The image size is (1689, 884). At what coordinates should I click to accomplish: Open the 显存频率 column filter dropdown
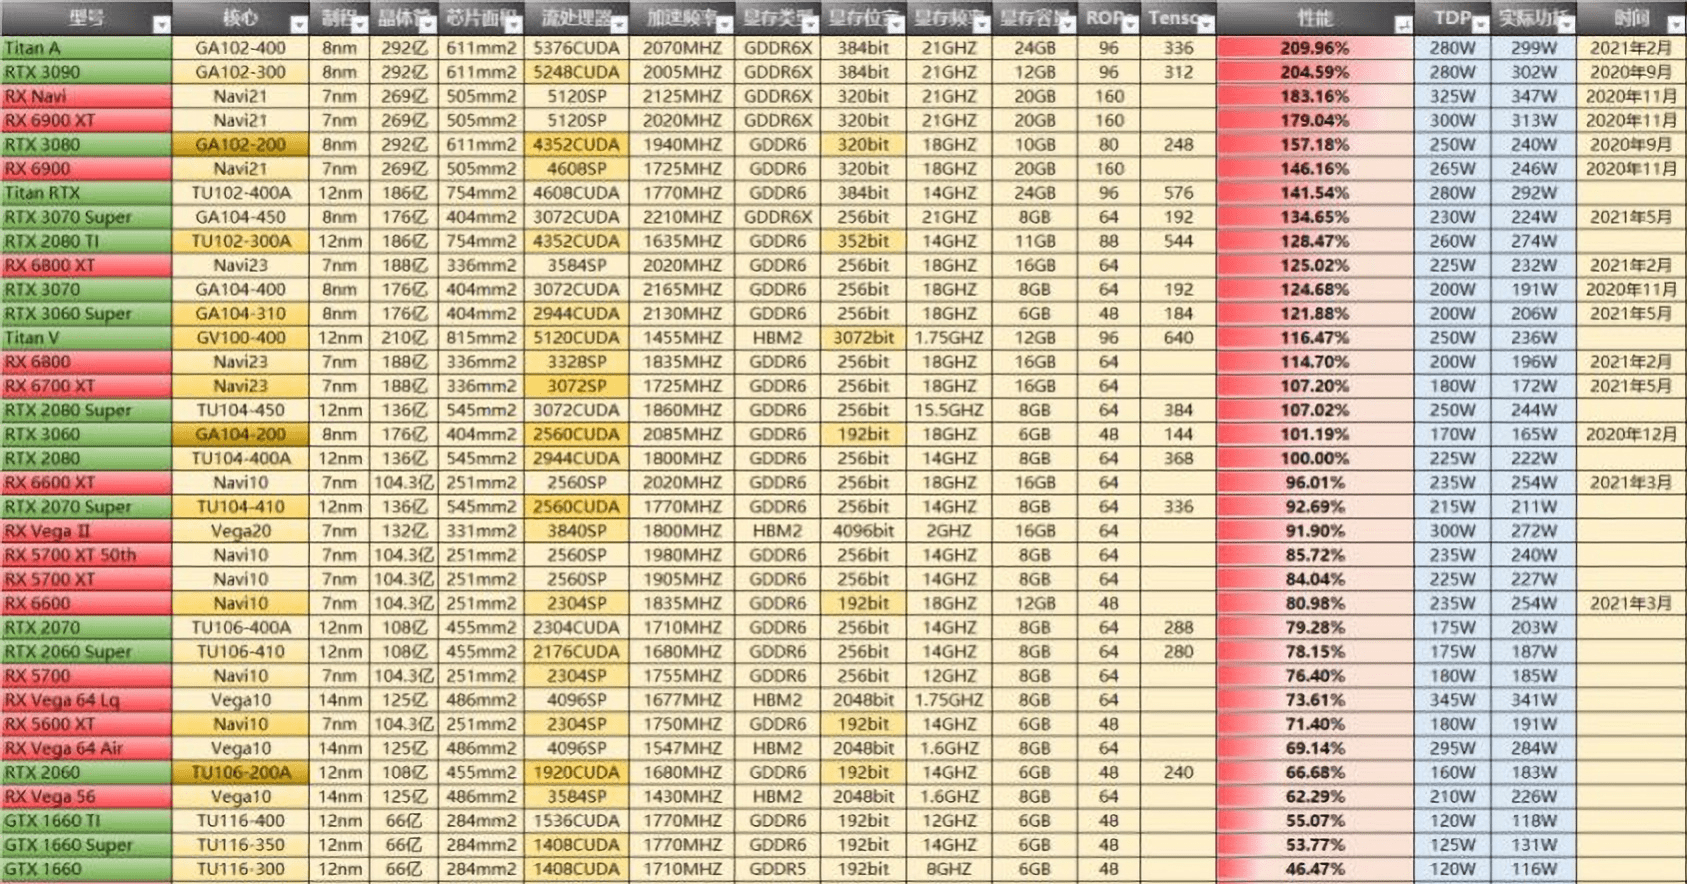(982, 24)
